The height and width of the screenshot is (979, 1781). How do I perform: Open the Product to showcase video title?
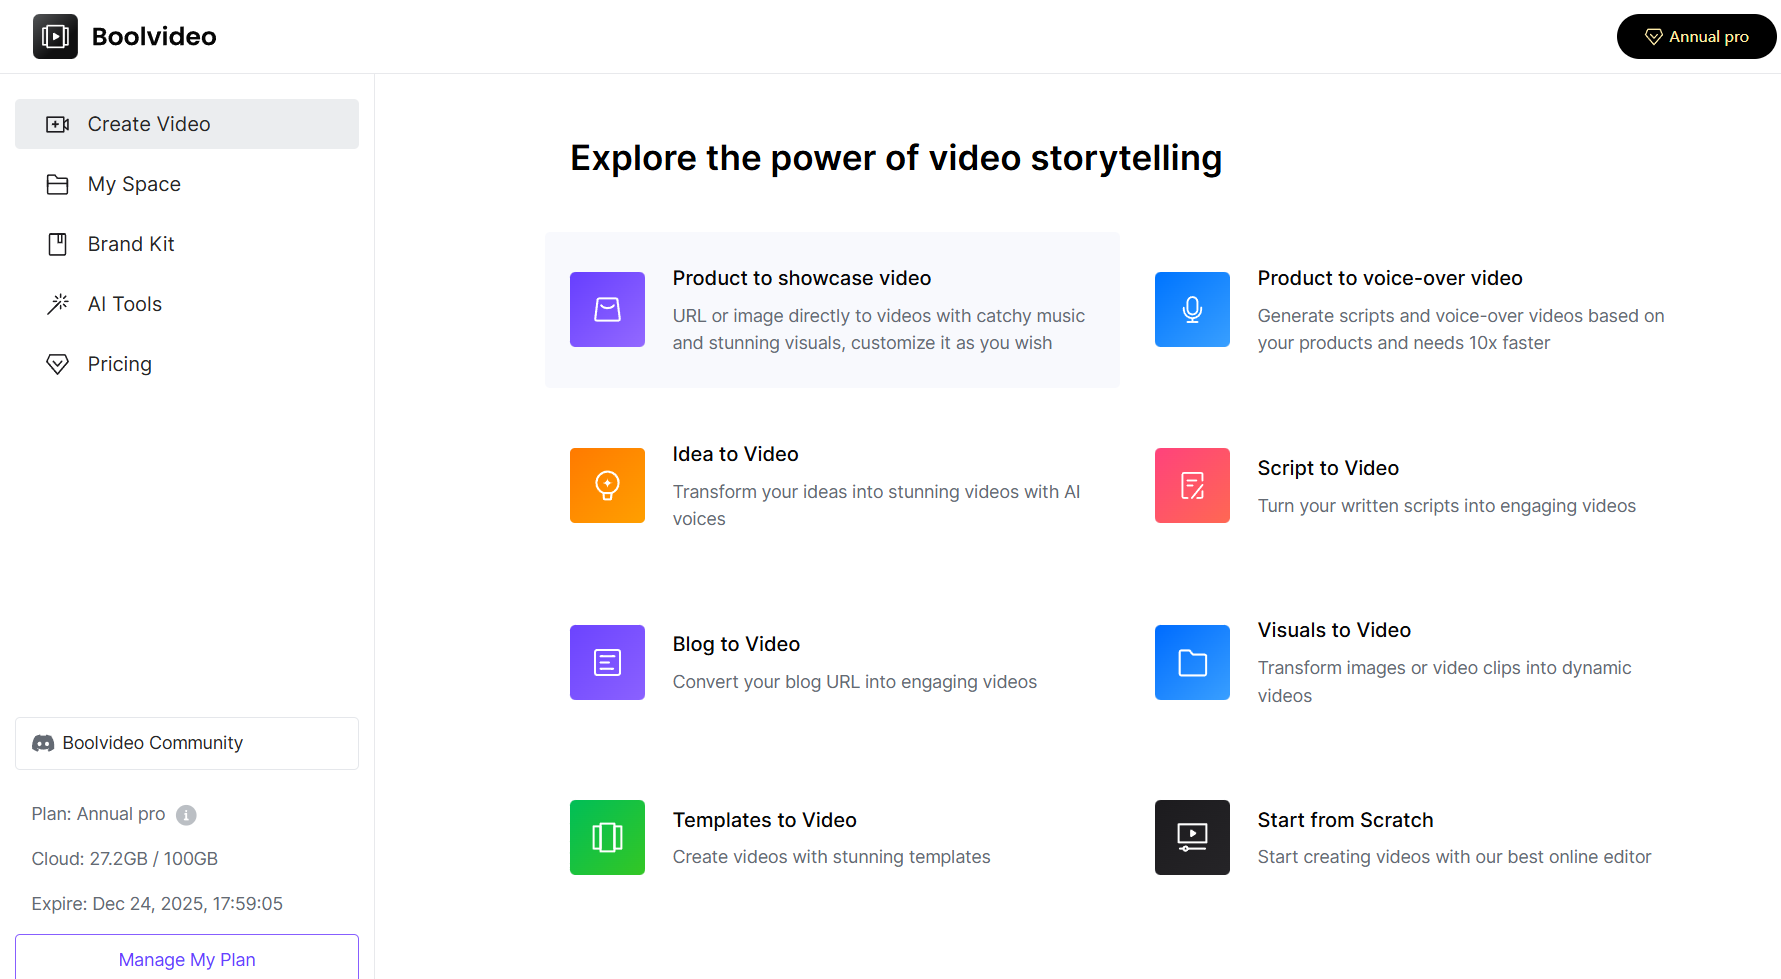[x=802, y=278]
